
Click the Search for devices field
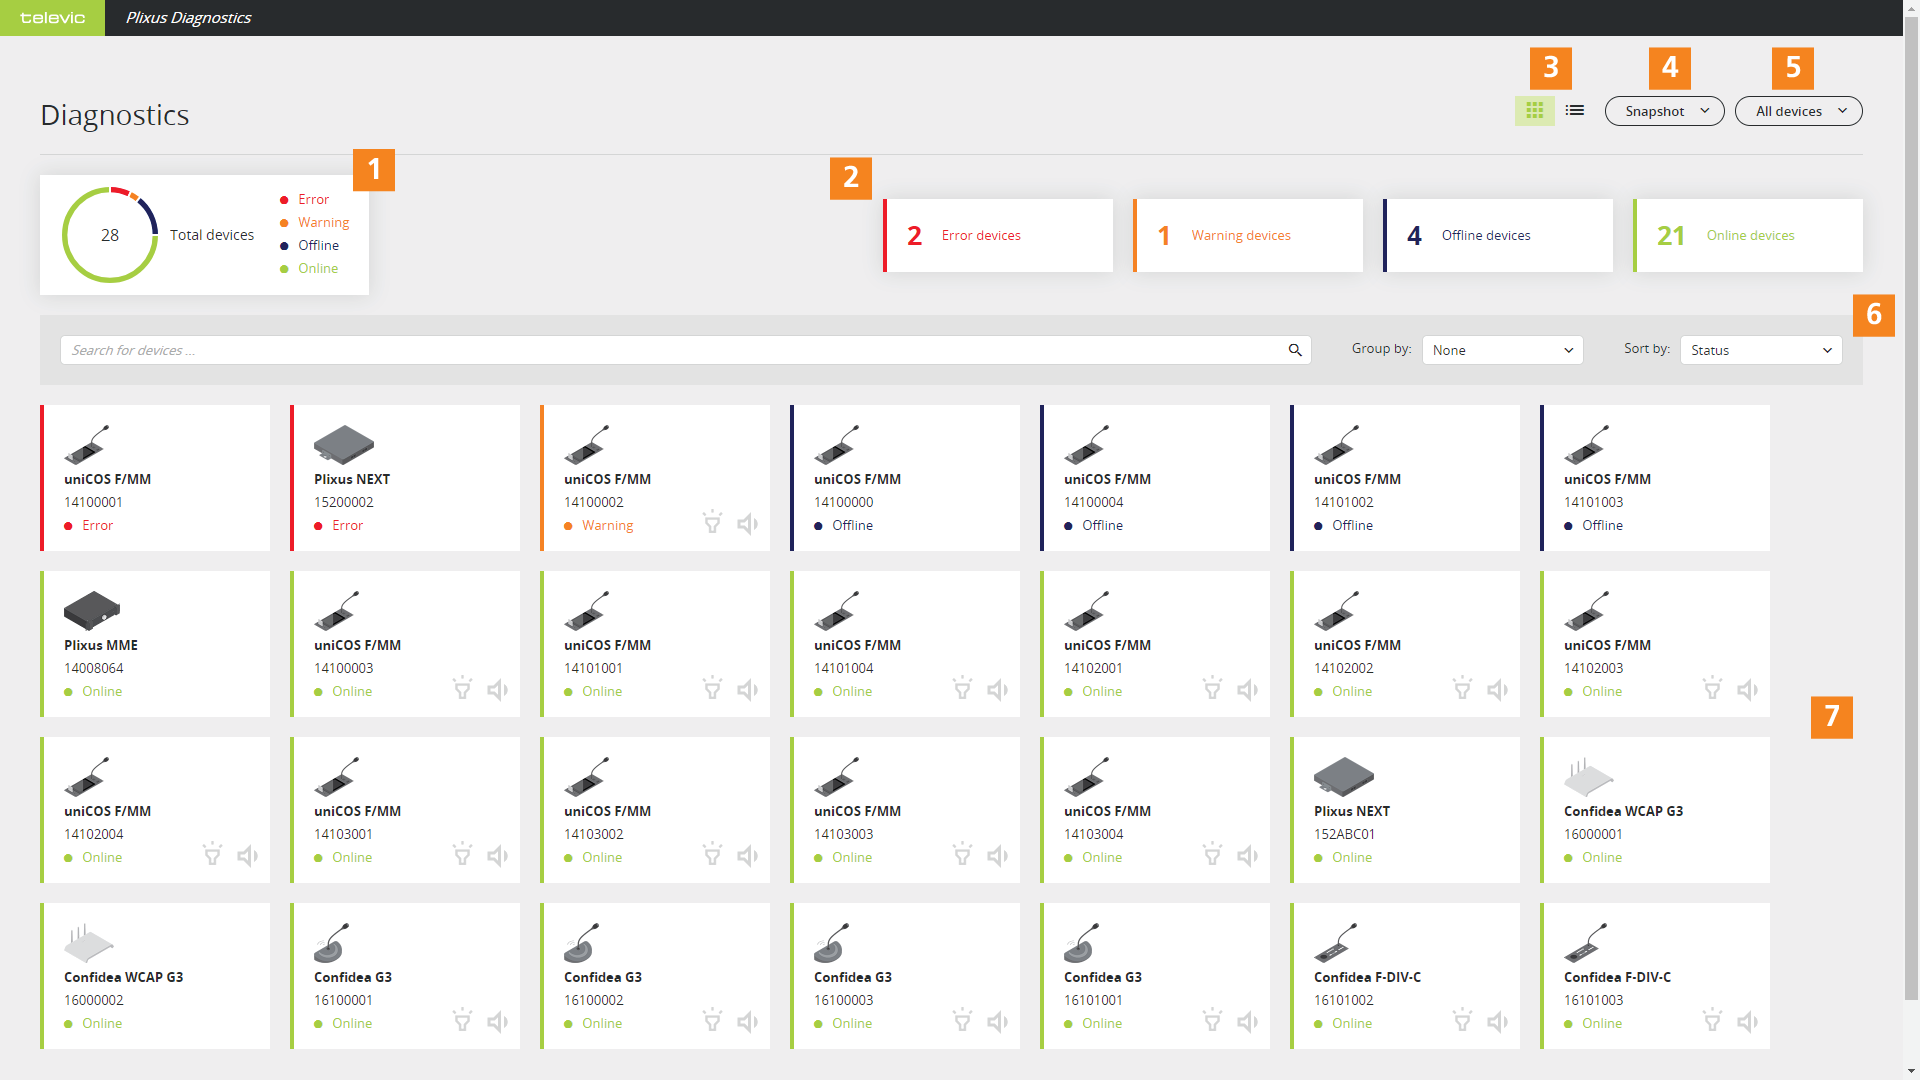click(670, 350)
